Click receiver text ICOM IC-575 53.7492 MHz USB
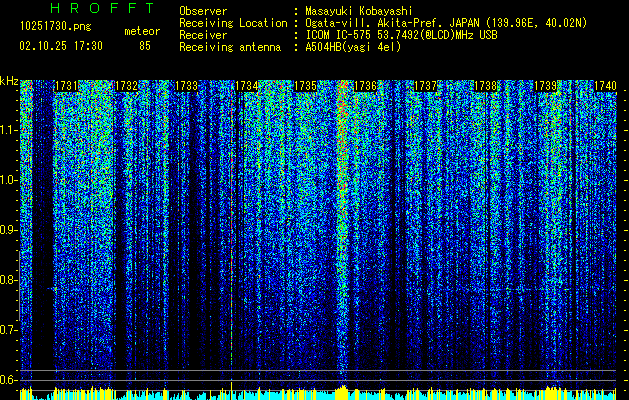Viewport: 629px width, 400px height. 401,35
